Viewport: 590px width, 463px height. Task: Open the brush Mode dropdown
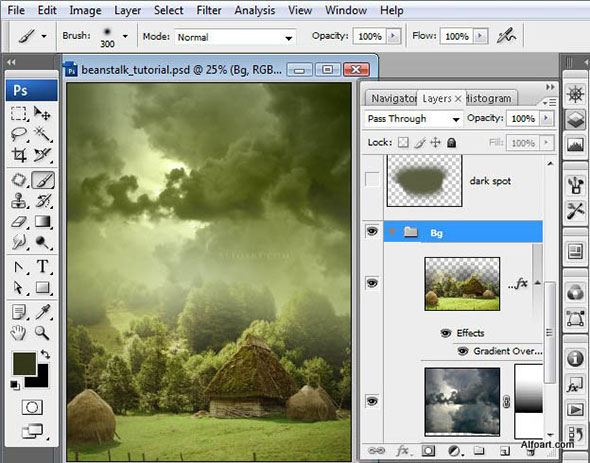(235, 37)
